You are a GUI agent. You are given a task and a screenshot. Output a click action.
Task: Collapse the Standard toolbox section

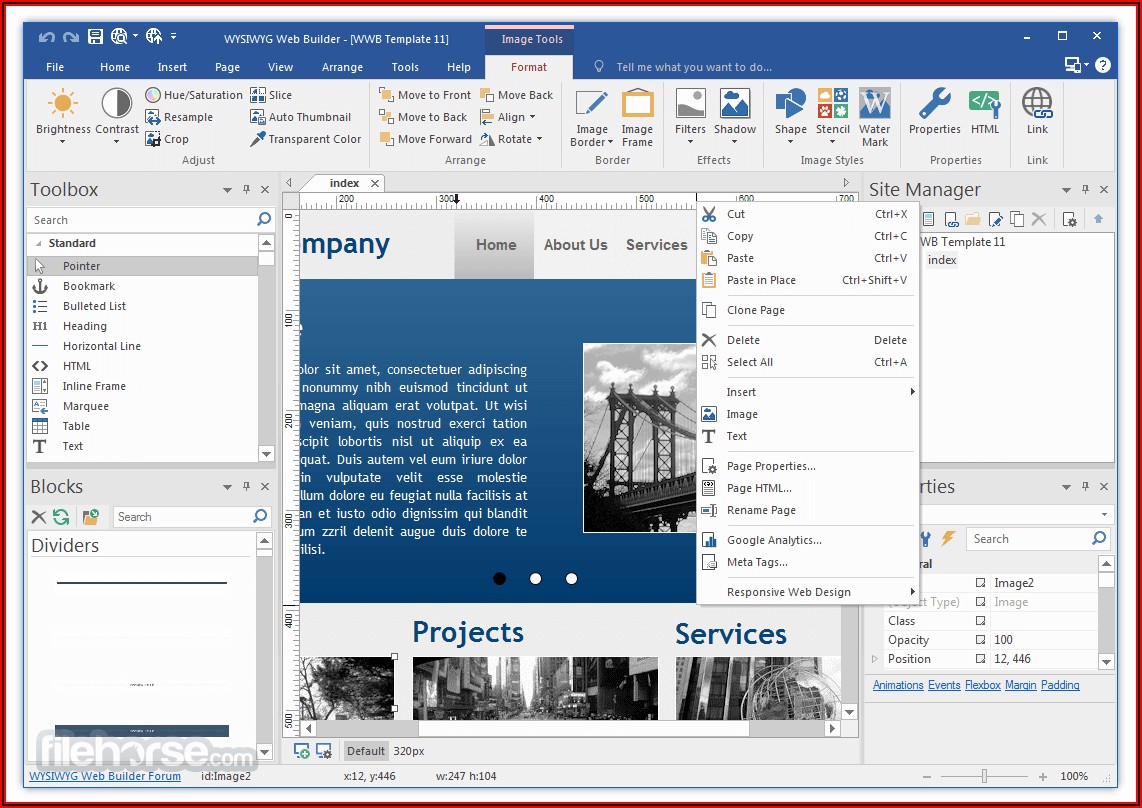(x=39, y=243)
